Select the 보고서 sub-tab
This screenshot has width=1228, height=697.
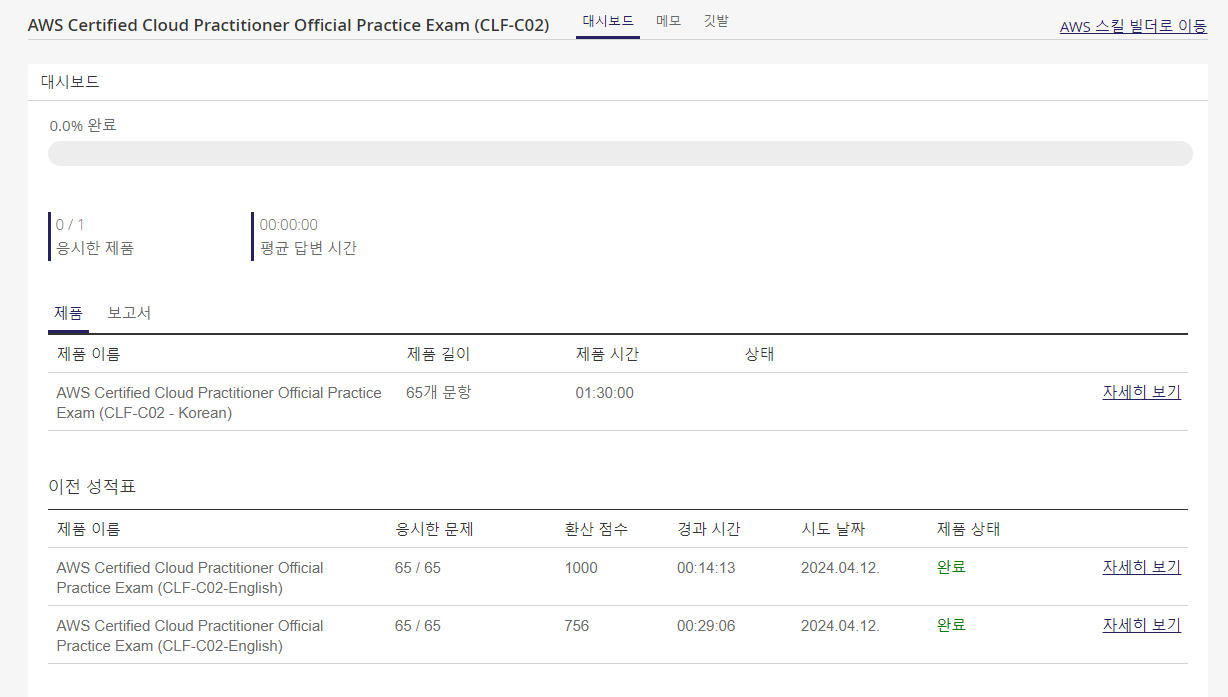pos(129,313)
